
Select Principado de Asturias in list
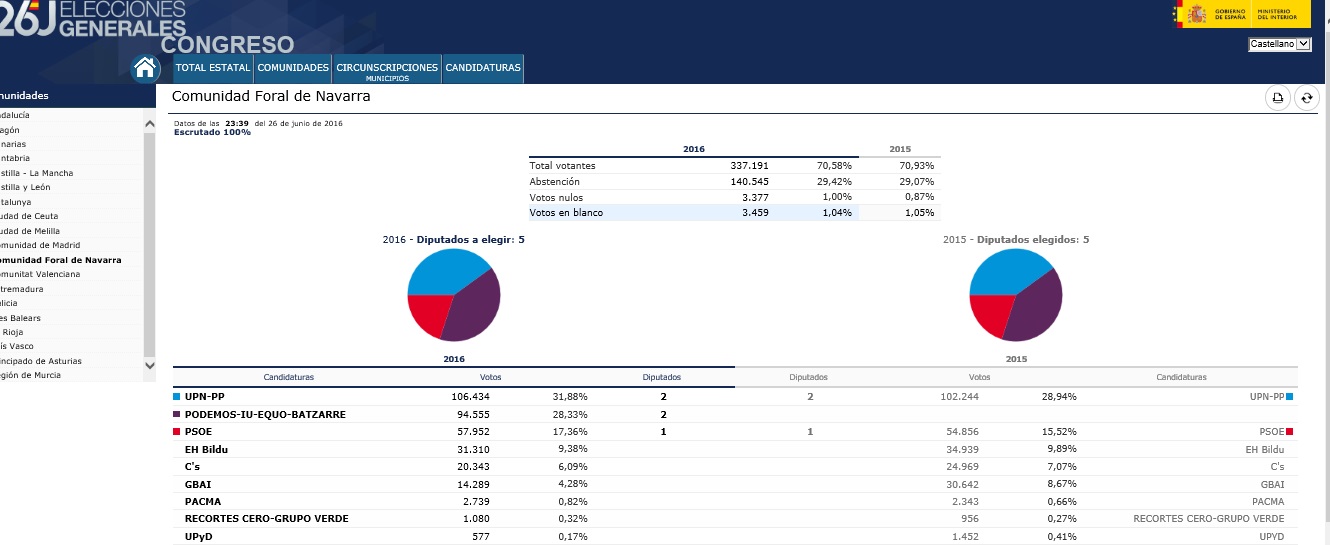[x=41, y=361]
